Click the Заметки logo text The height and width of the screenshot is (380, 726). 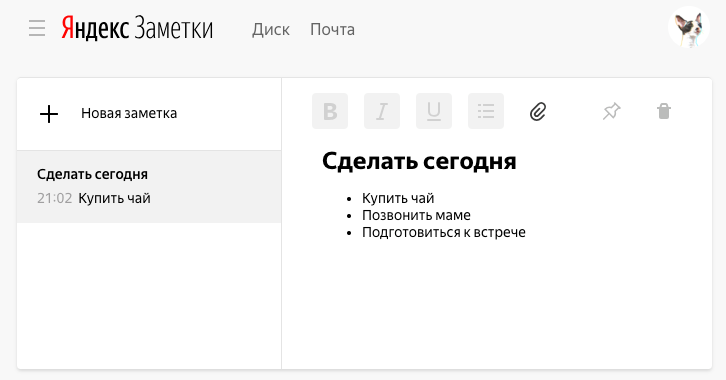tap(174, 28)
